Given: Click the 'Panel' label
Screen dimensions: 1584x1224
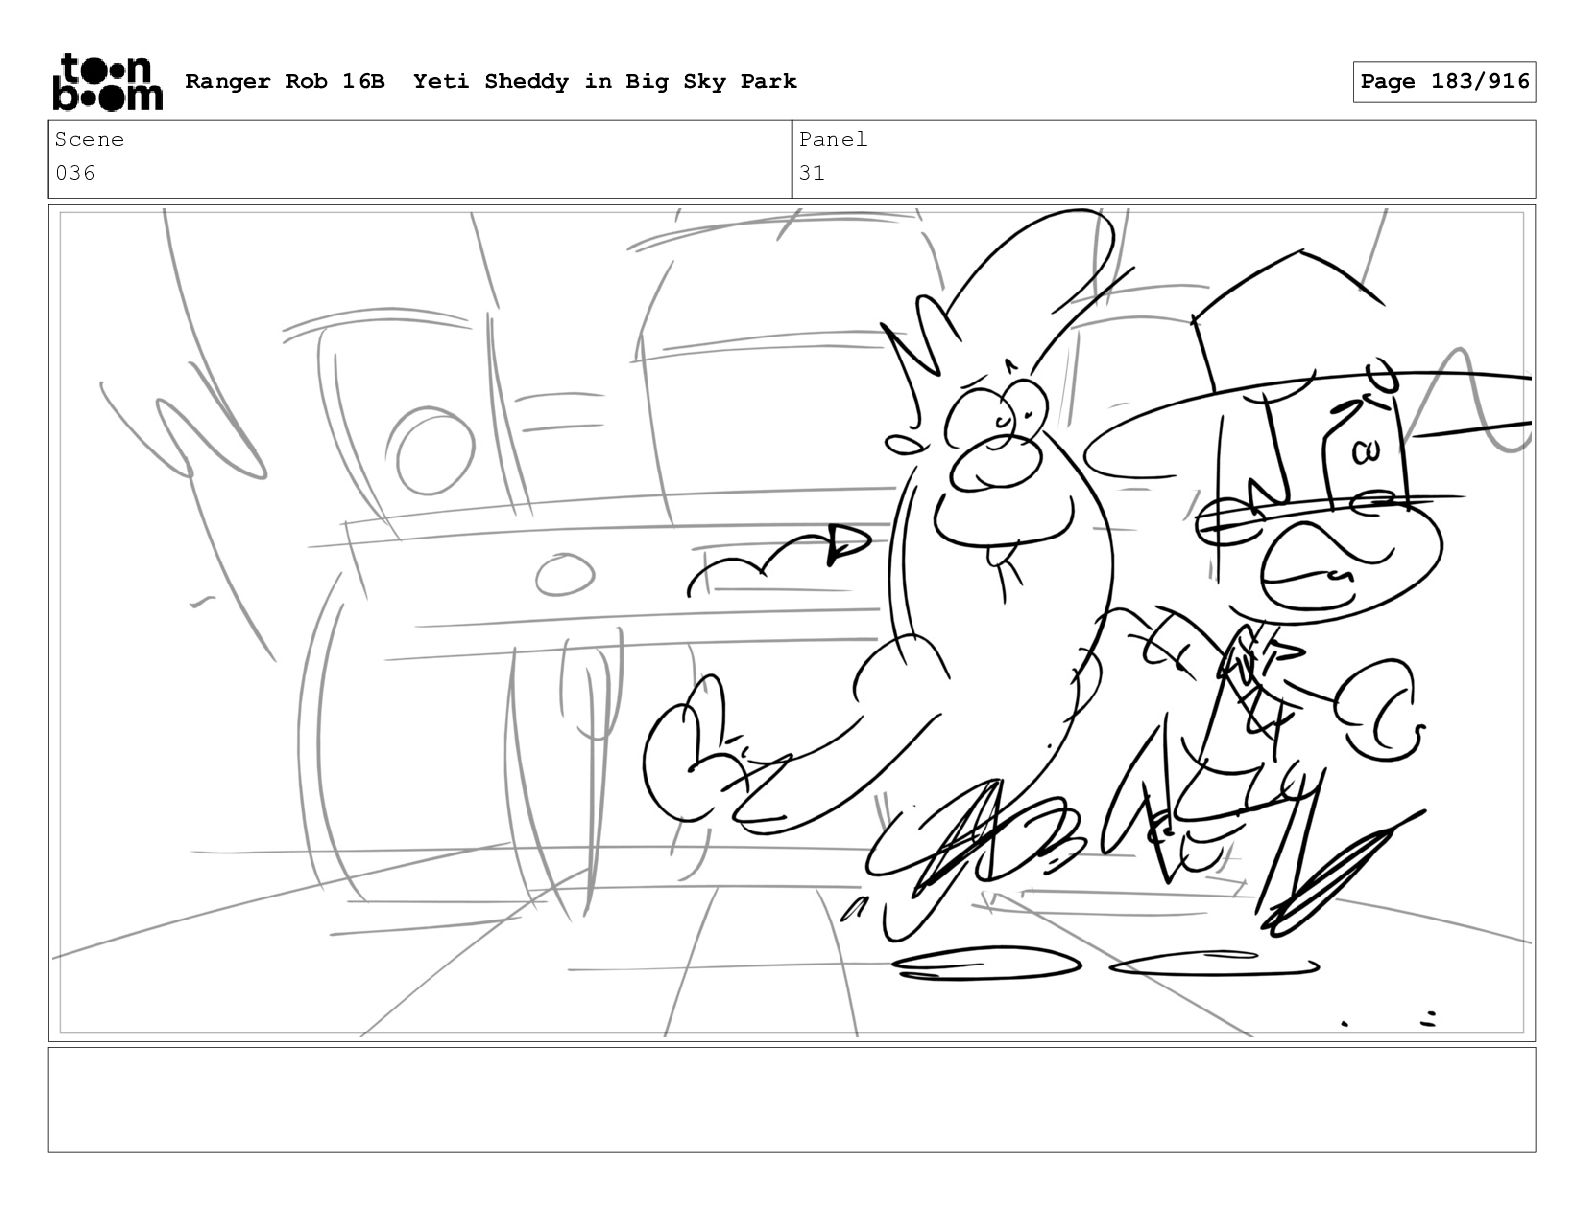Looking at the screenshot, I should click(833, 140).
